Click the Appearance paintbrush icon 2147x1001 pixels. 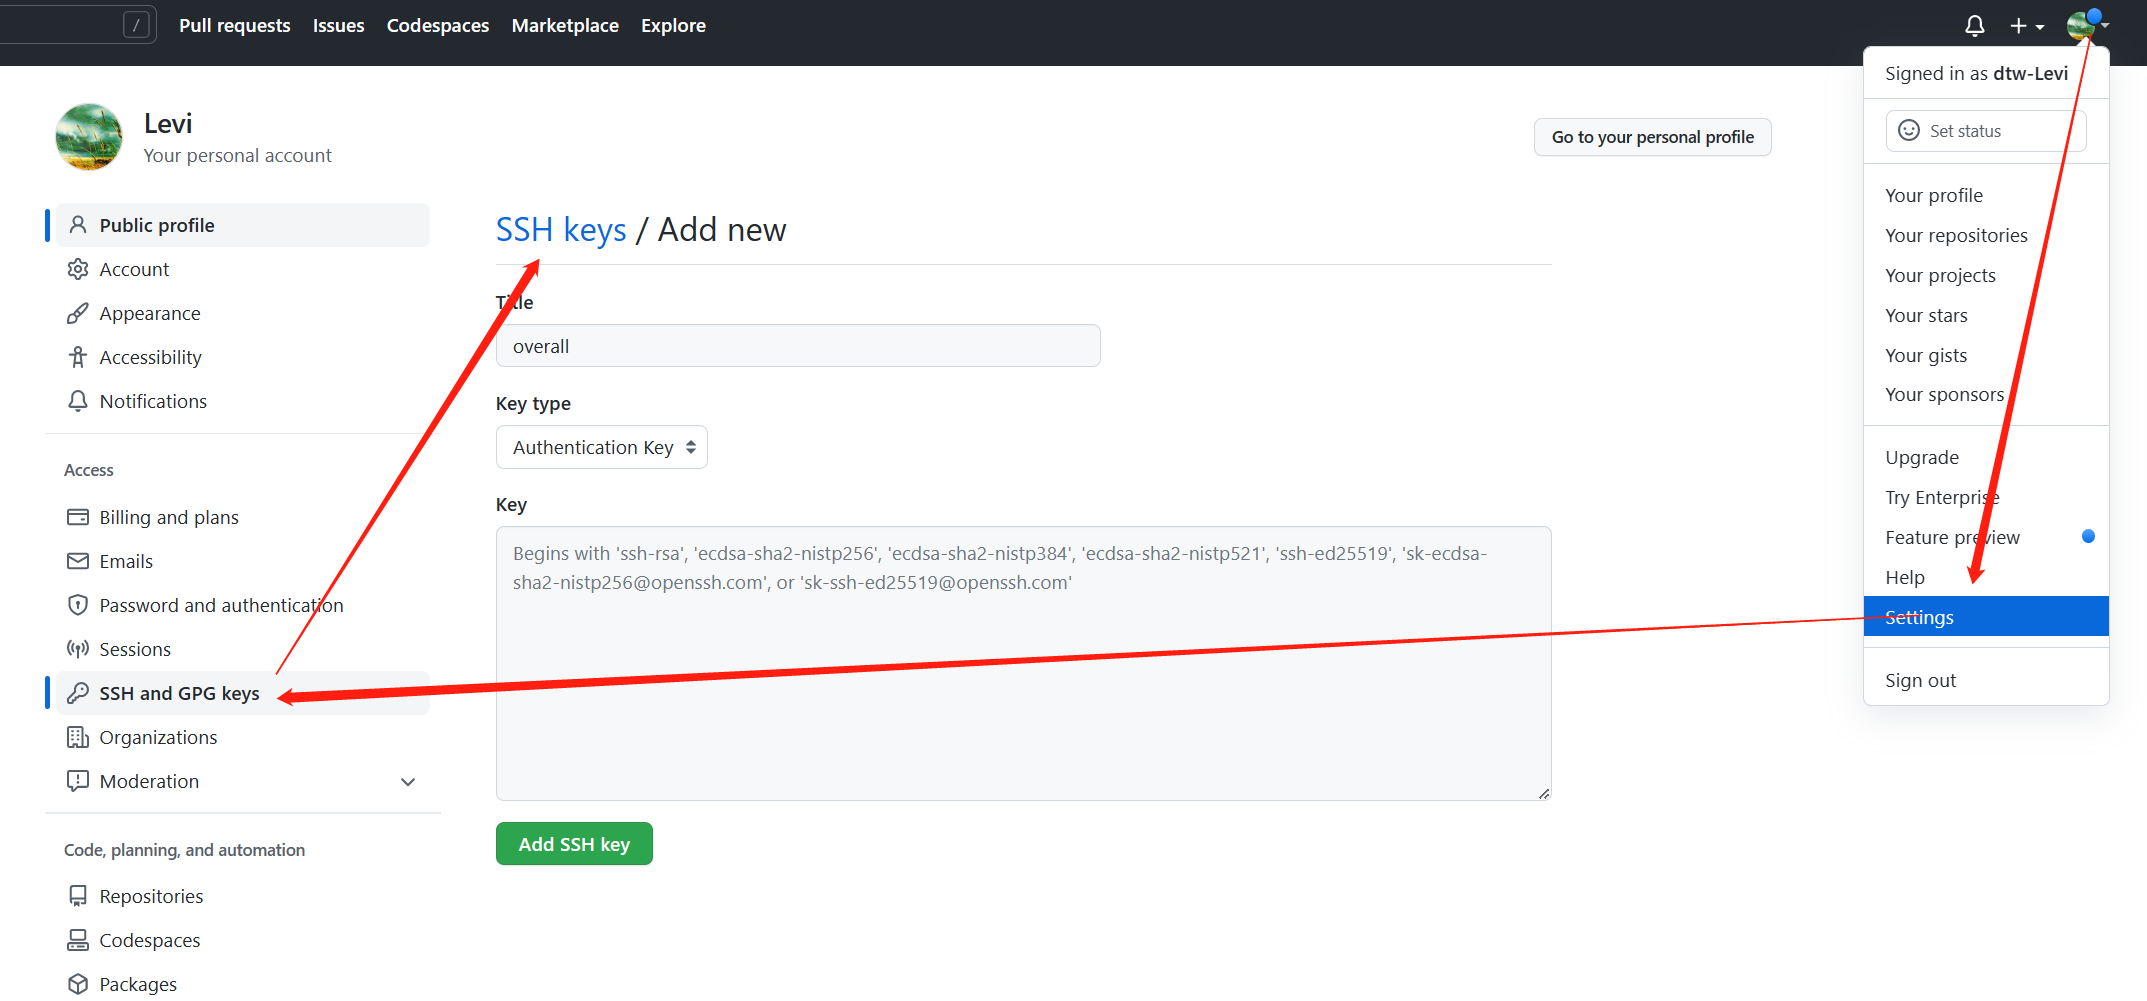[x=78, y=313]
